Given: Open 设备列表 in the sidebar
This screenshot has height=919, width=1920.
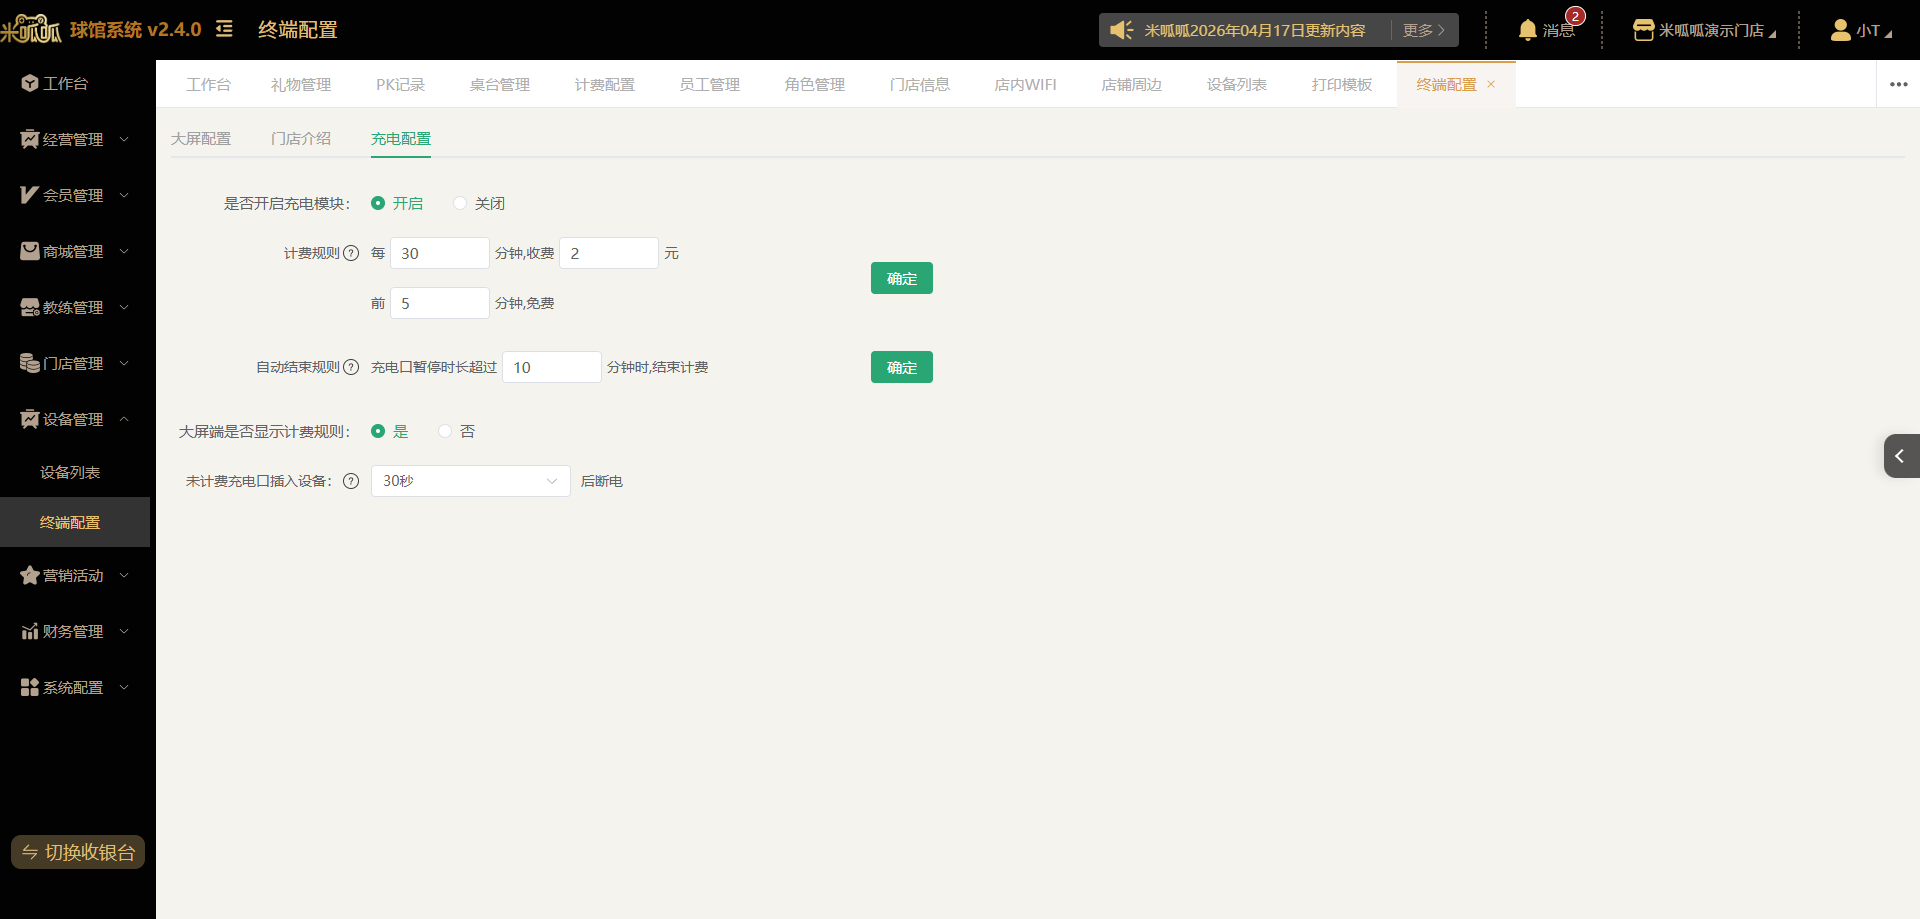Looking at the screenshot, I should click(x=70, y=472).
